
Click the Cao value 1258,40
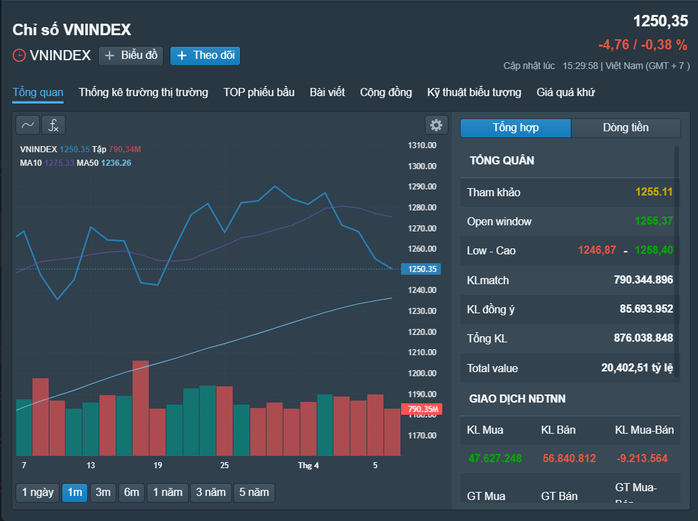click(x=654, y=250)
